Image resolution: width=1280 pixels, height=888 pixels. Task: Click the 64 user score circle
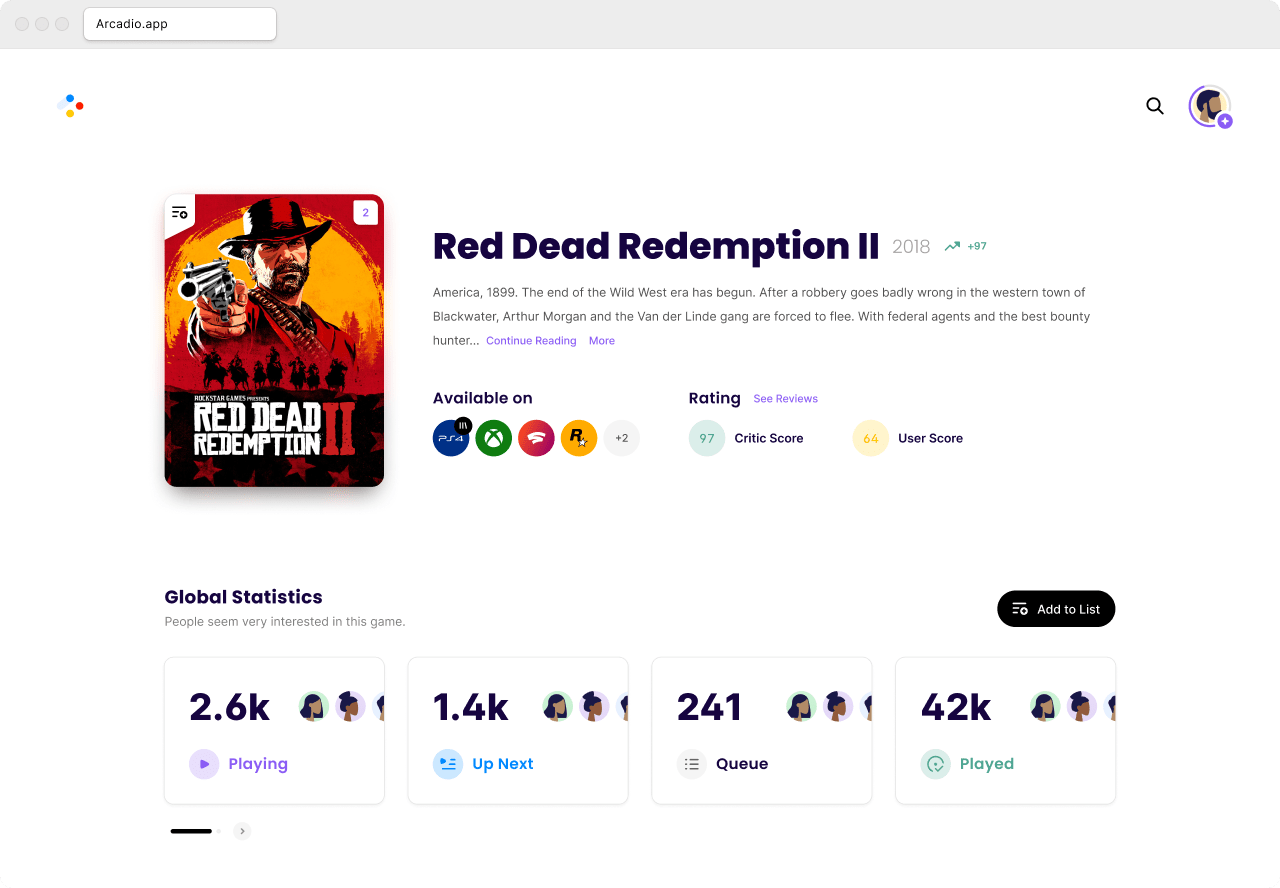click(871, 438)
